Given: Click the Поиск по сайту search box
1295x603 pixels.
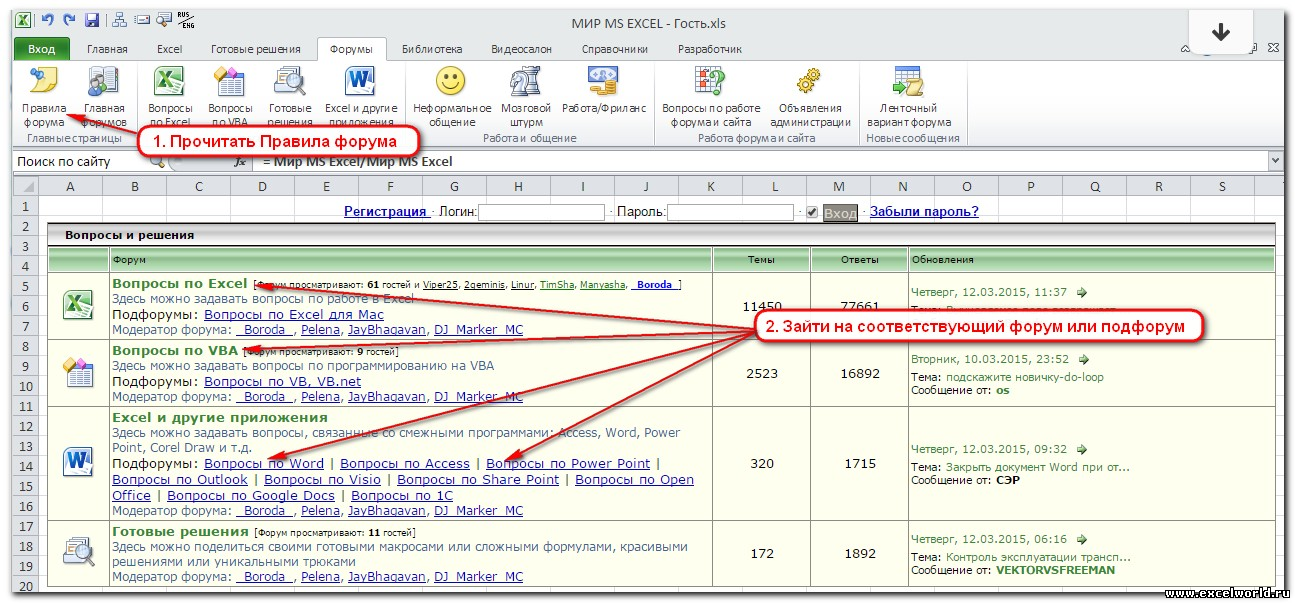Looking at the screenshot, I should pos(80,161).
